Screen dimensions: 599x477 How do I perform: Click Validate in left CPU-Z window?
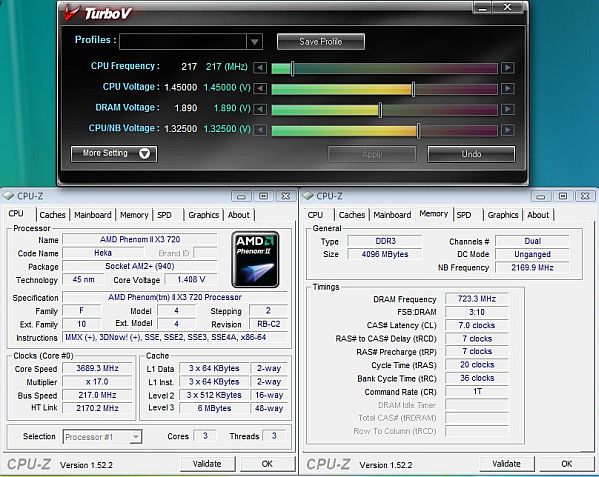[x=207, y=464]
